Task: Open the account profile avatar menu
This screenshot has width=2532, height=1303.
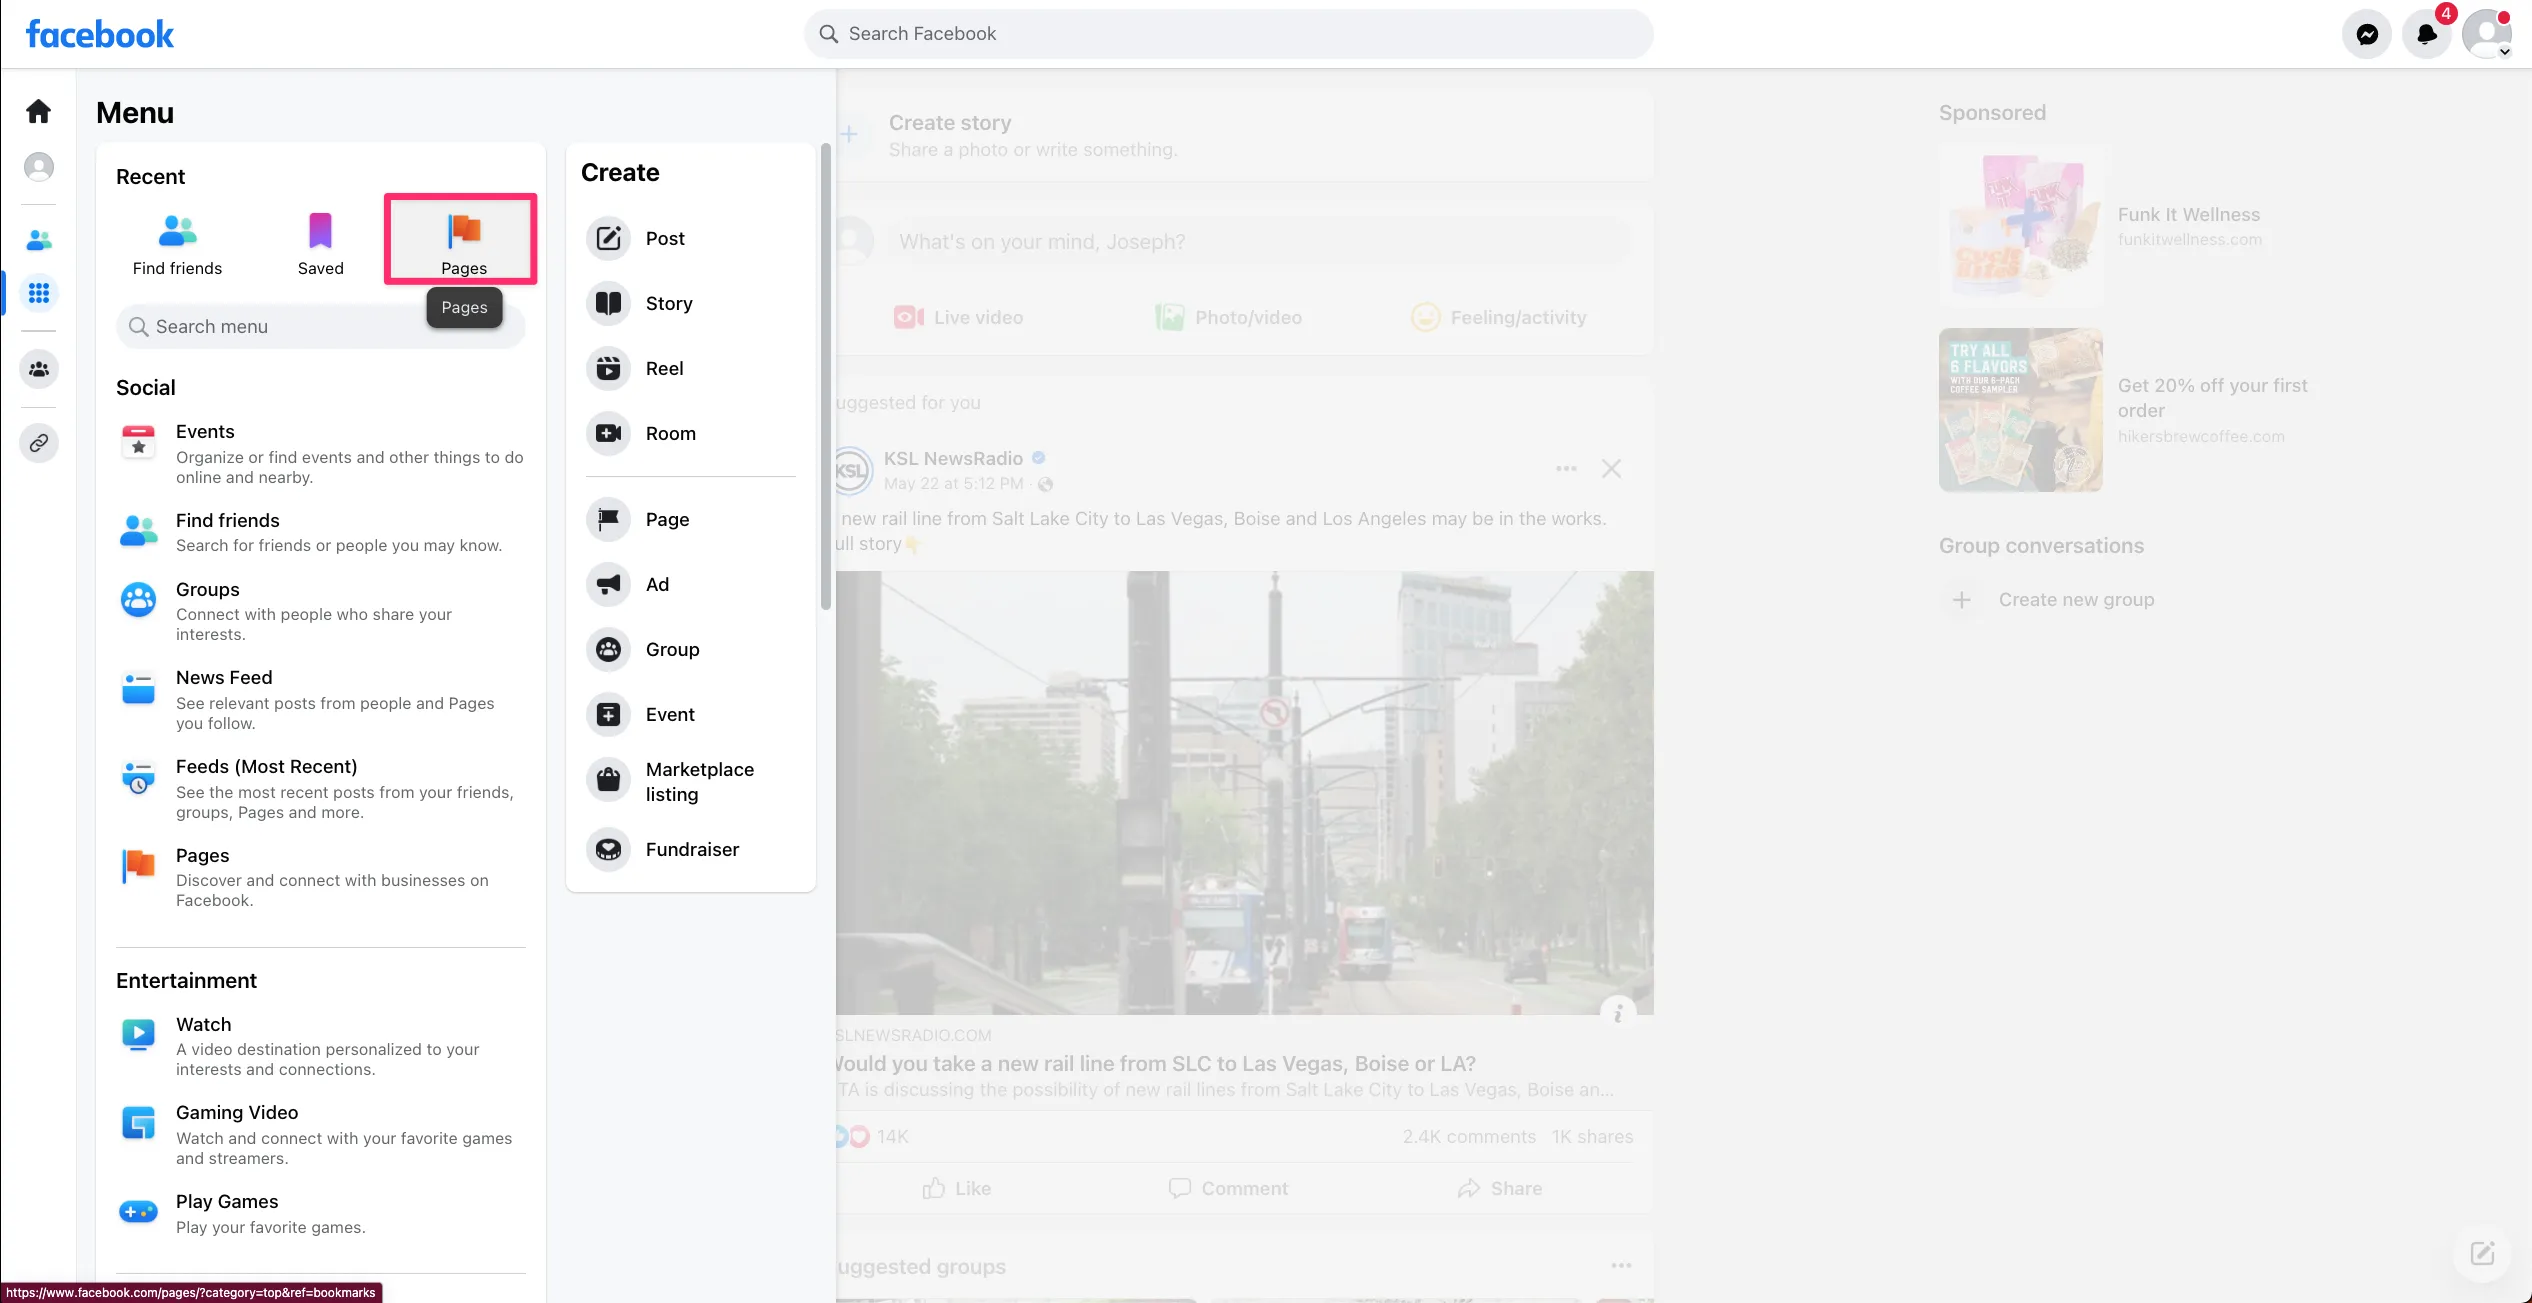Action: (2487, 35)
